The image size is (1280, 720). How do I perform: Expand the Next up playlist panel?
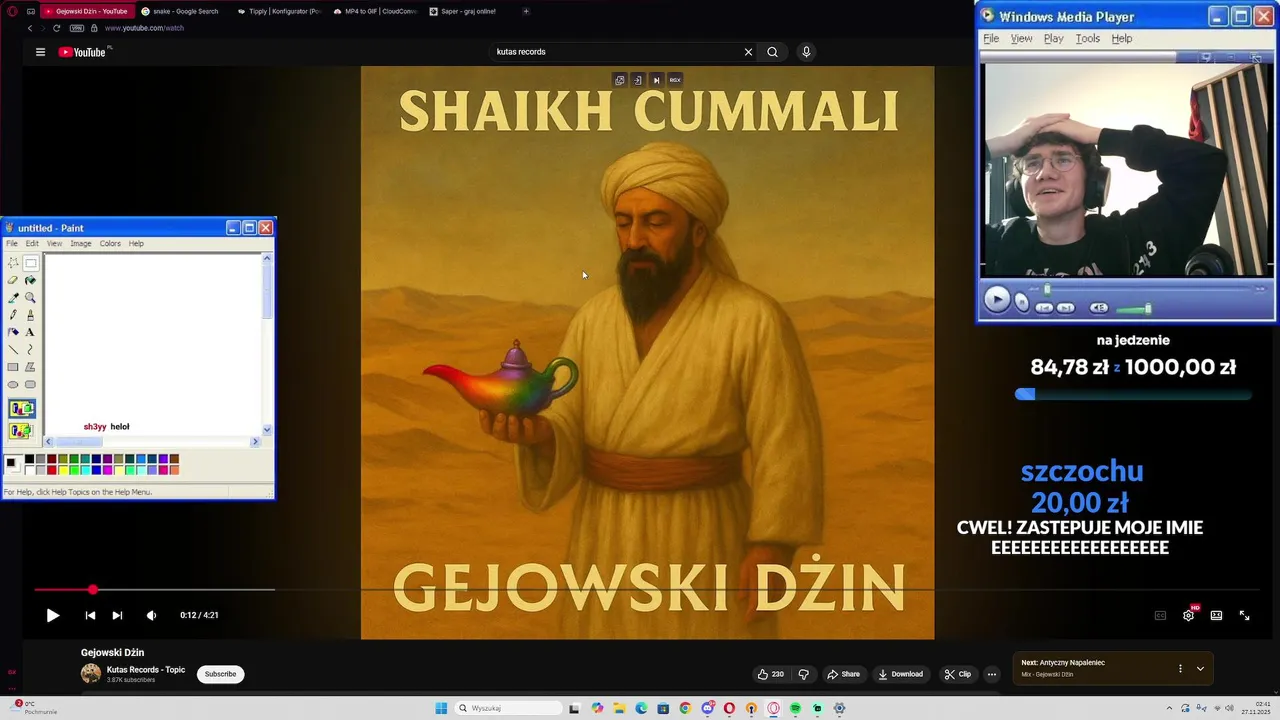coord(1200,668)
